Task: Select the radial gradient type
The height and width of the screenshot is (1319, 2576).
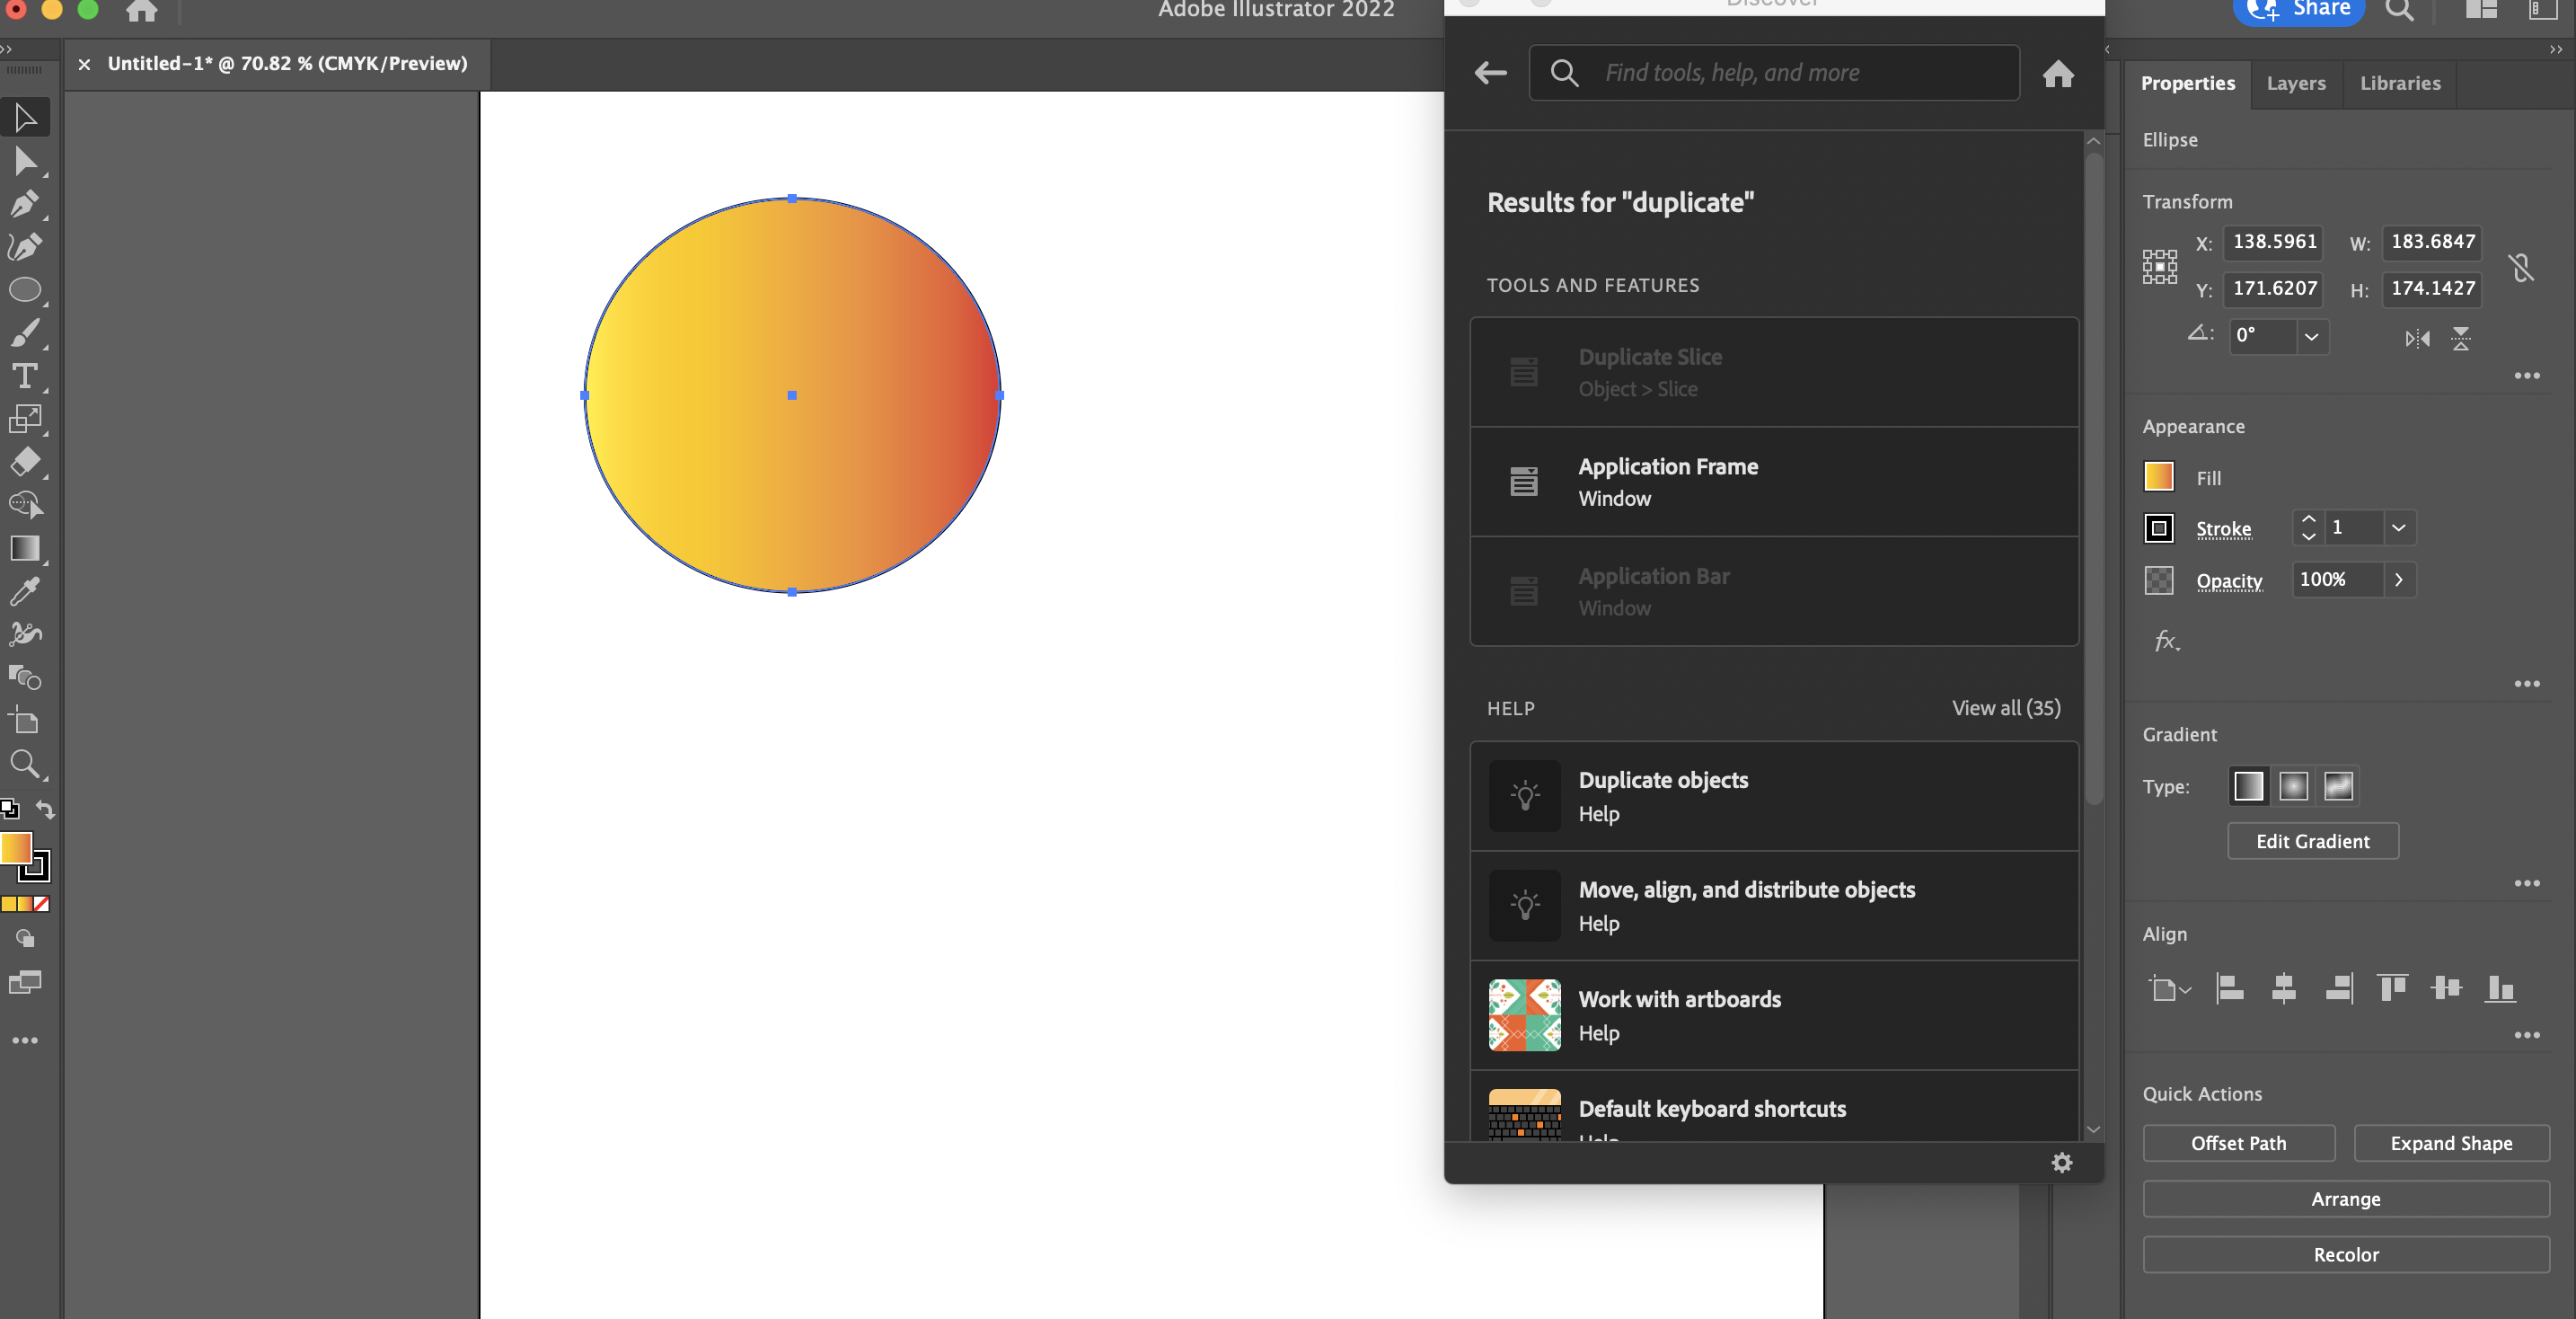Action: click(x=2293, y=786)
